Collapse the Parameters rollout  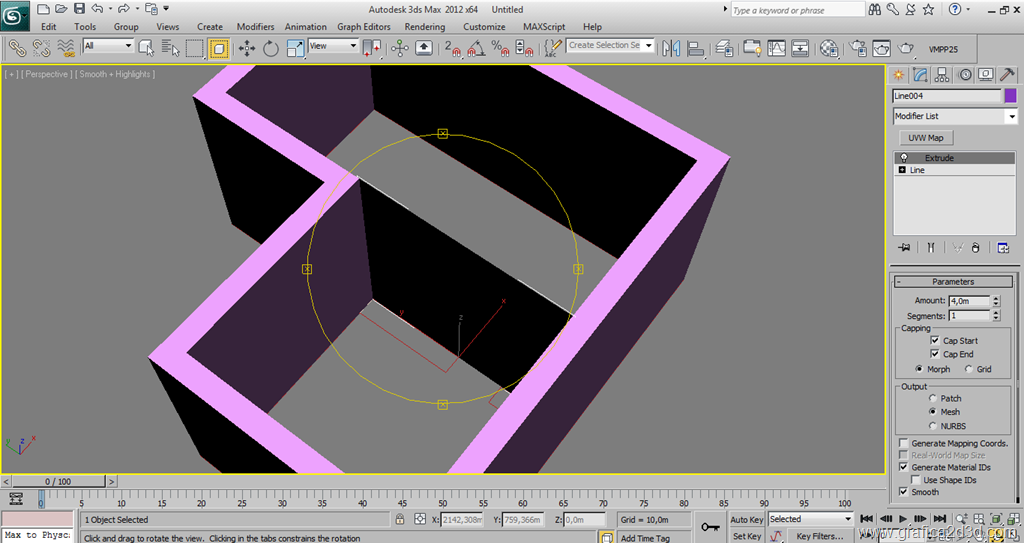(952, 282)
